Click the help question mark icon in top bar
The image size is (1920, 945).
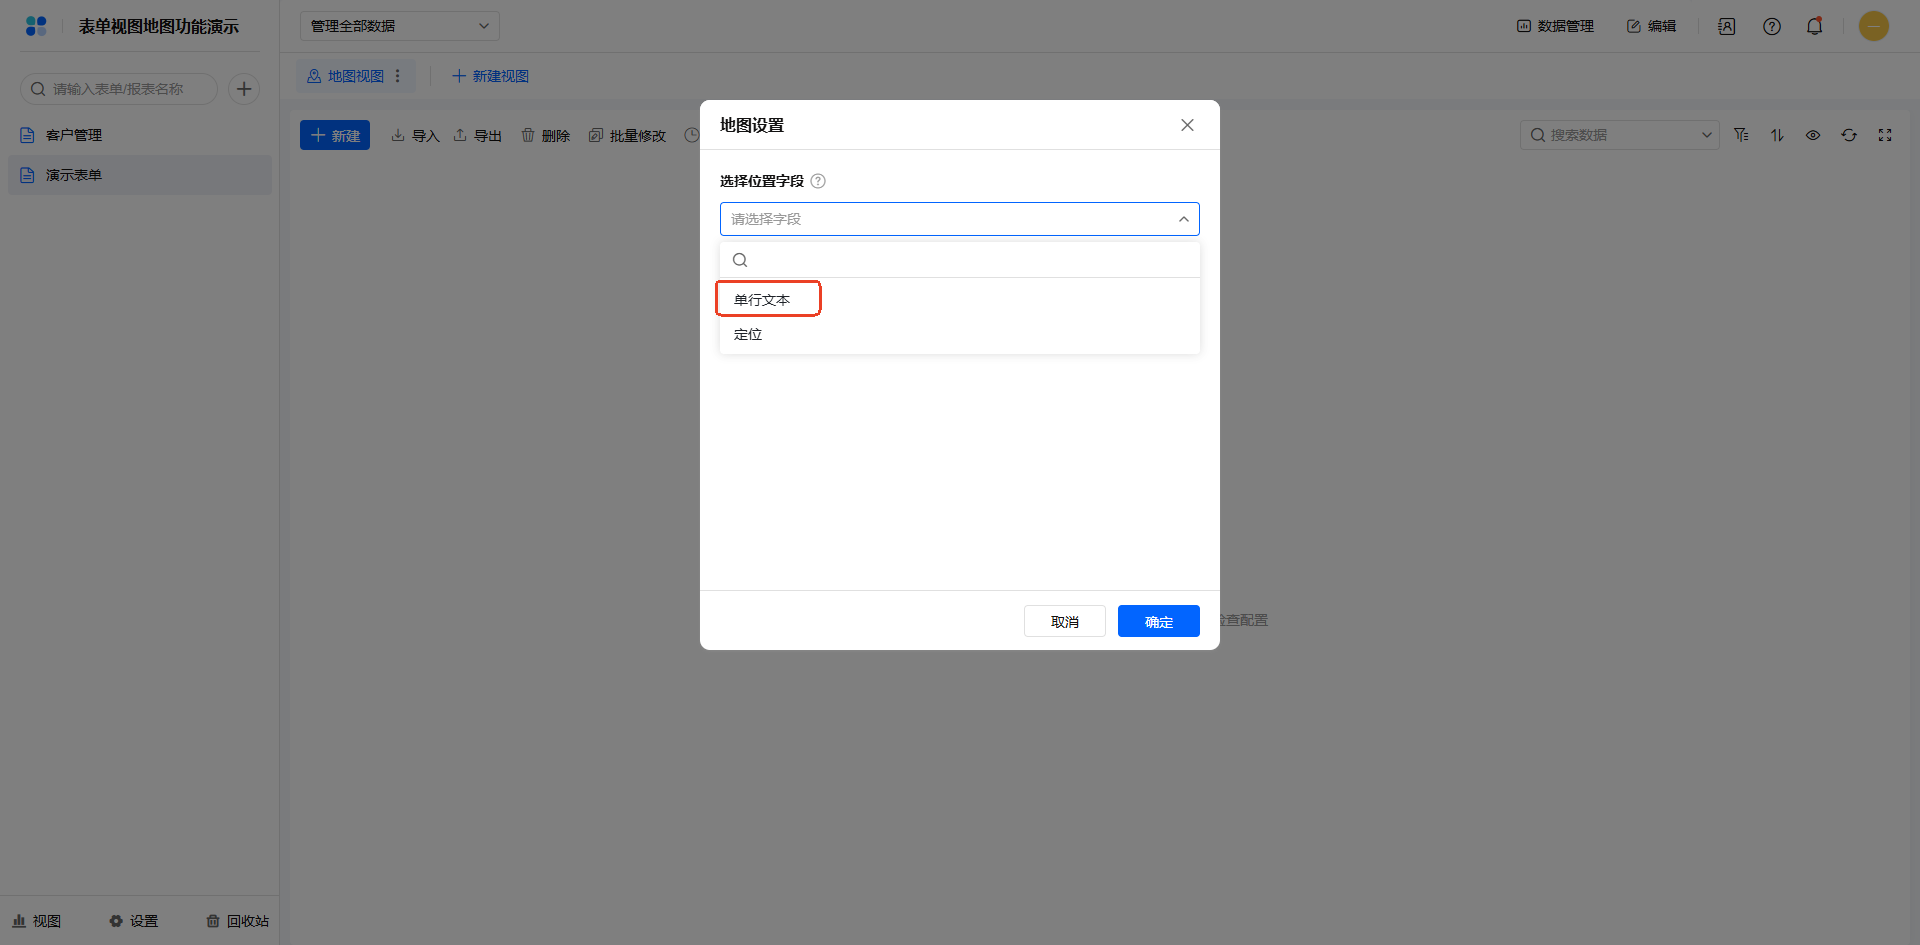pyautogui.click(x=1771, y=27)
